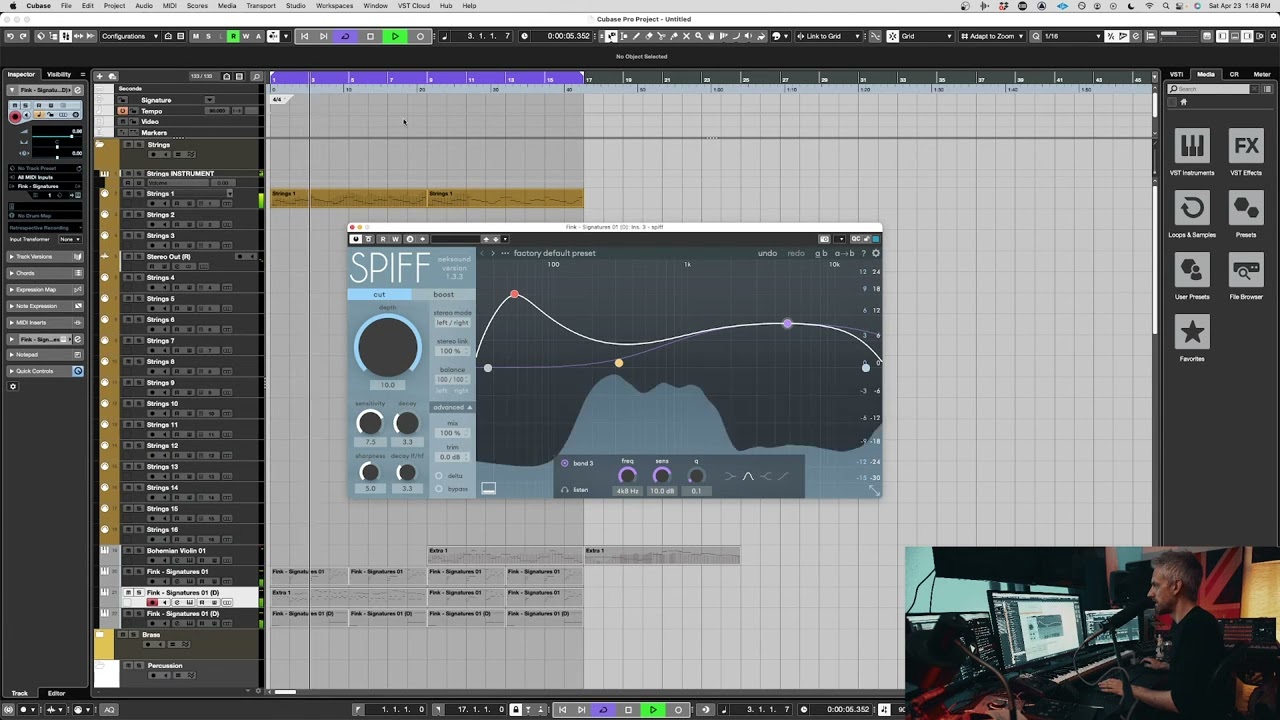Open Favorites in Media rack

1192,339
